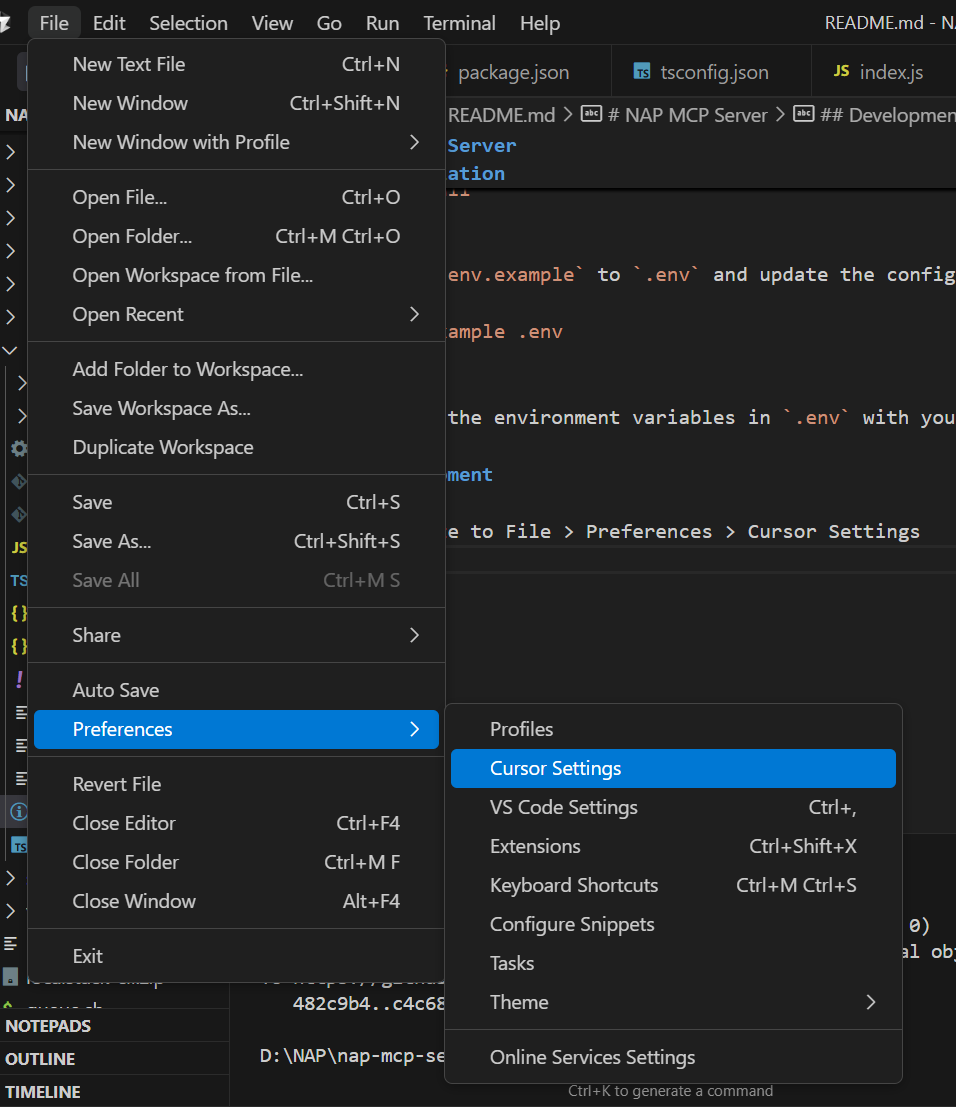956x1107 pixels.
Task: Click the gear file icon in explorer sidebar
Action: point(19,448)
